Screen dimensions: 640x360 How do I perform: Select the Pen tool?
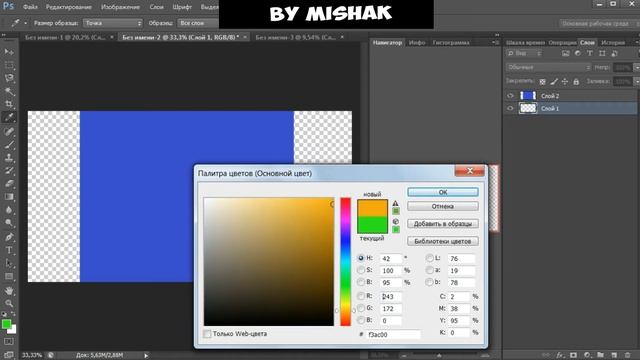pos(9,237)
